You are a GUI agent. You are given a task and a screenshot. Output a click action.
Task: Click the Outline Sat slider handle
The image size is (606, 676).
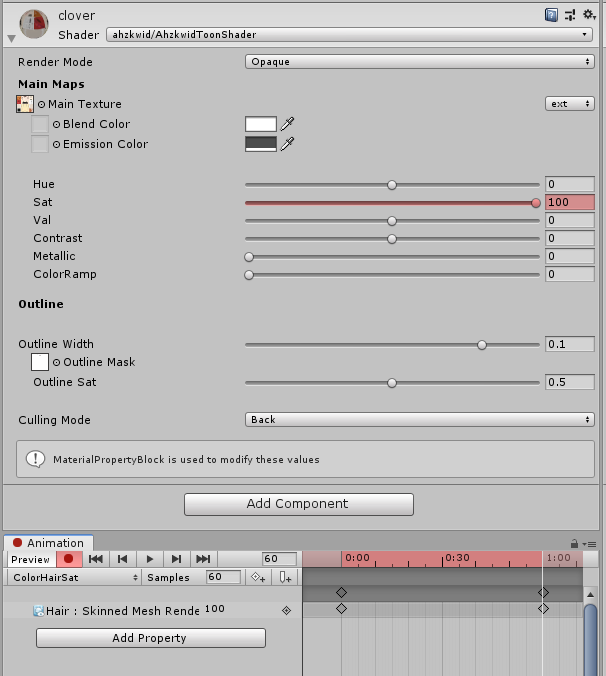pos(392,383)
